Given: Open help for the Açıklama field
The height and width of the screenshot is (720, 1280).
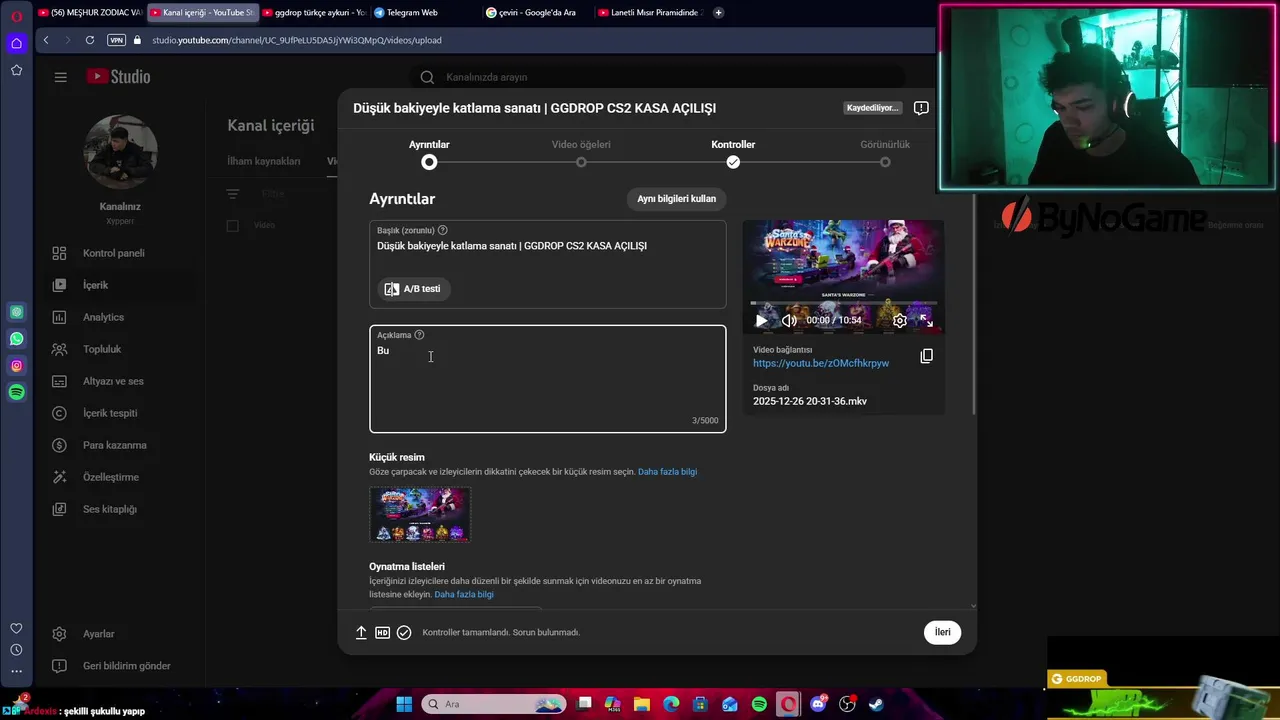Looking at the screenshot, I should [419, 335].
